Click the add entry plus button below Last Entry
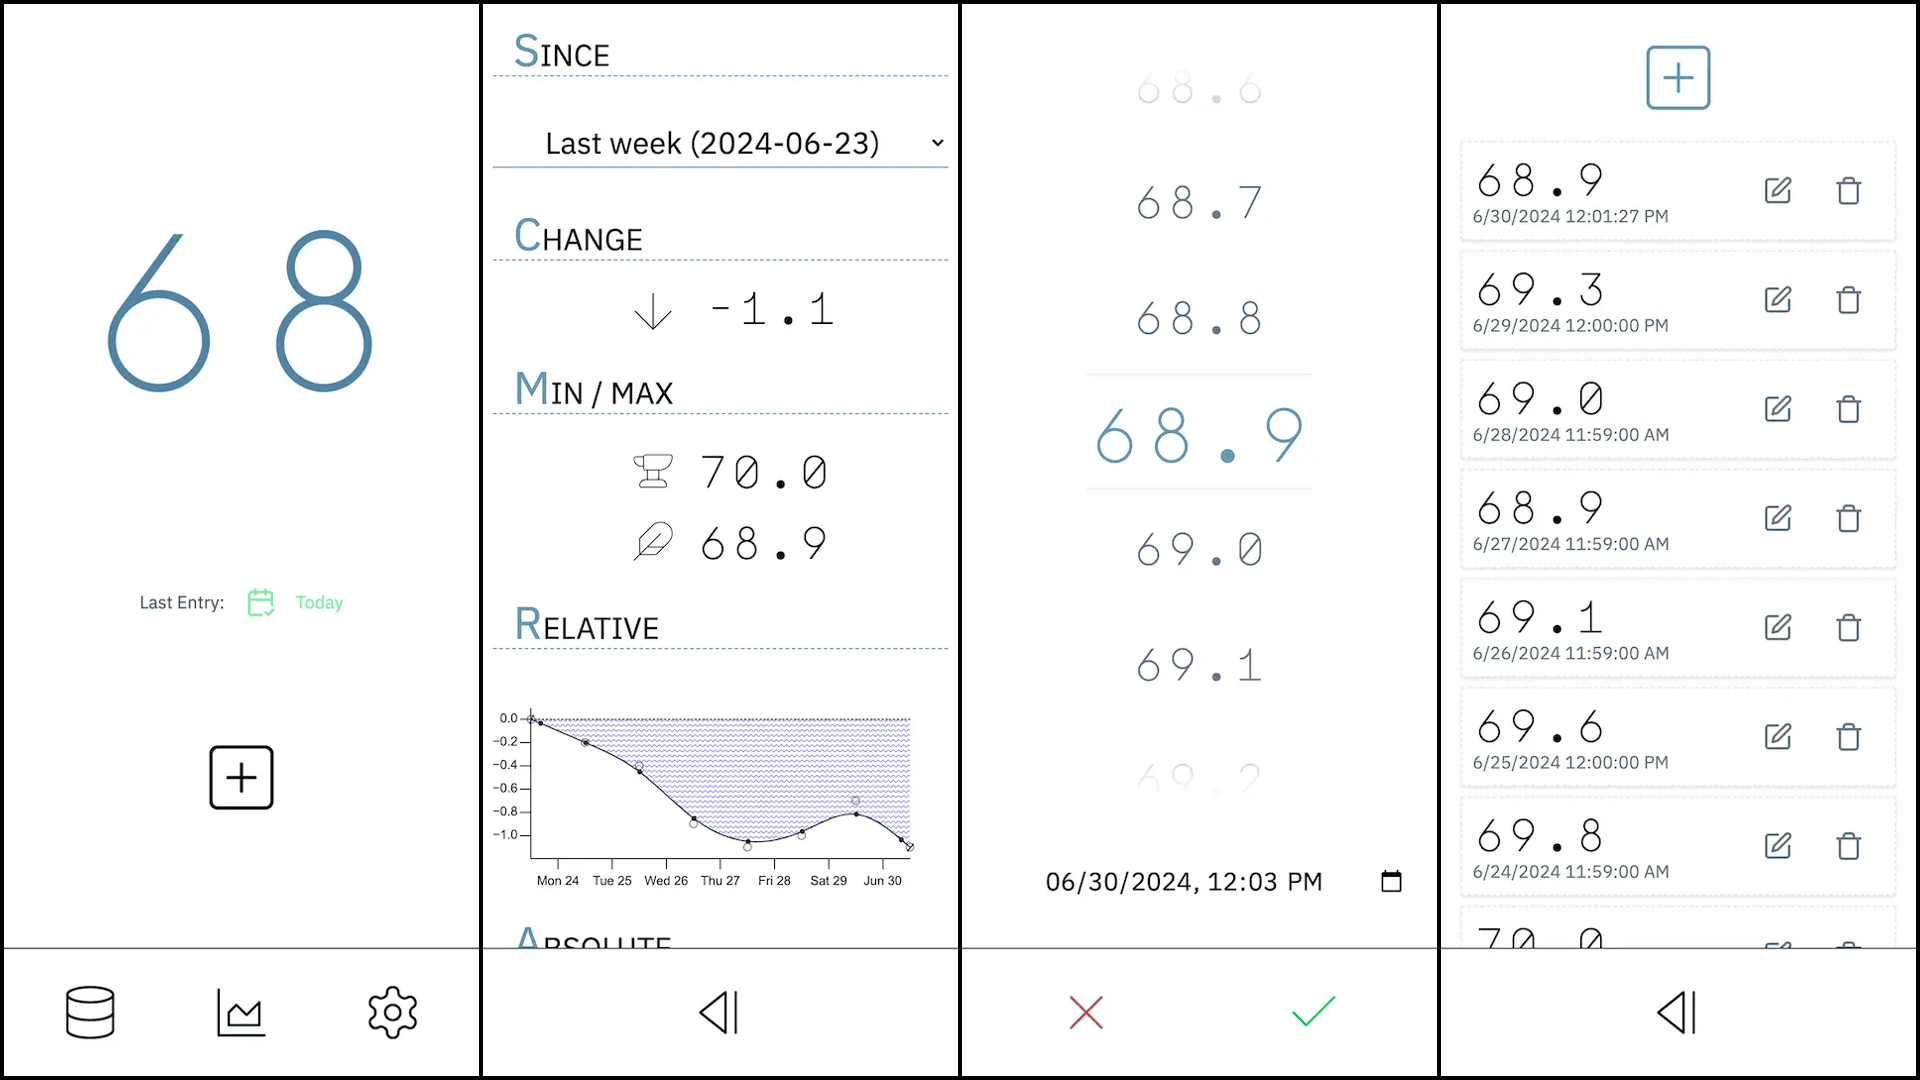The height and width of the screenshot is (1080, 1920). (241, 777)
